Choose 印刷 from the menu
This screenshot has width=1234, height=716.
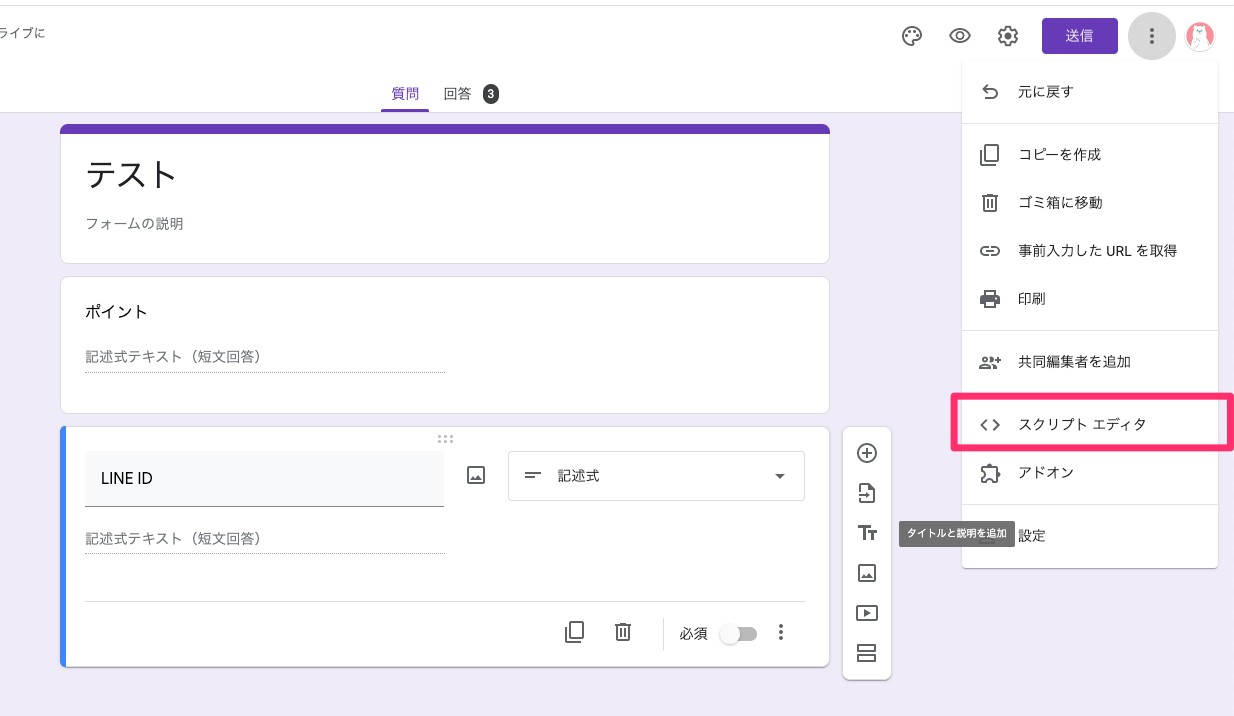point(1090,299)
